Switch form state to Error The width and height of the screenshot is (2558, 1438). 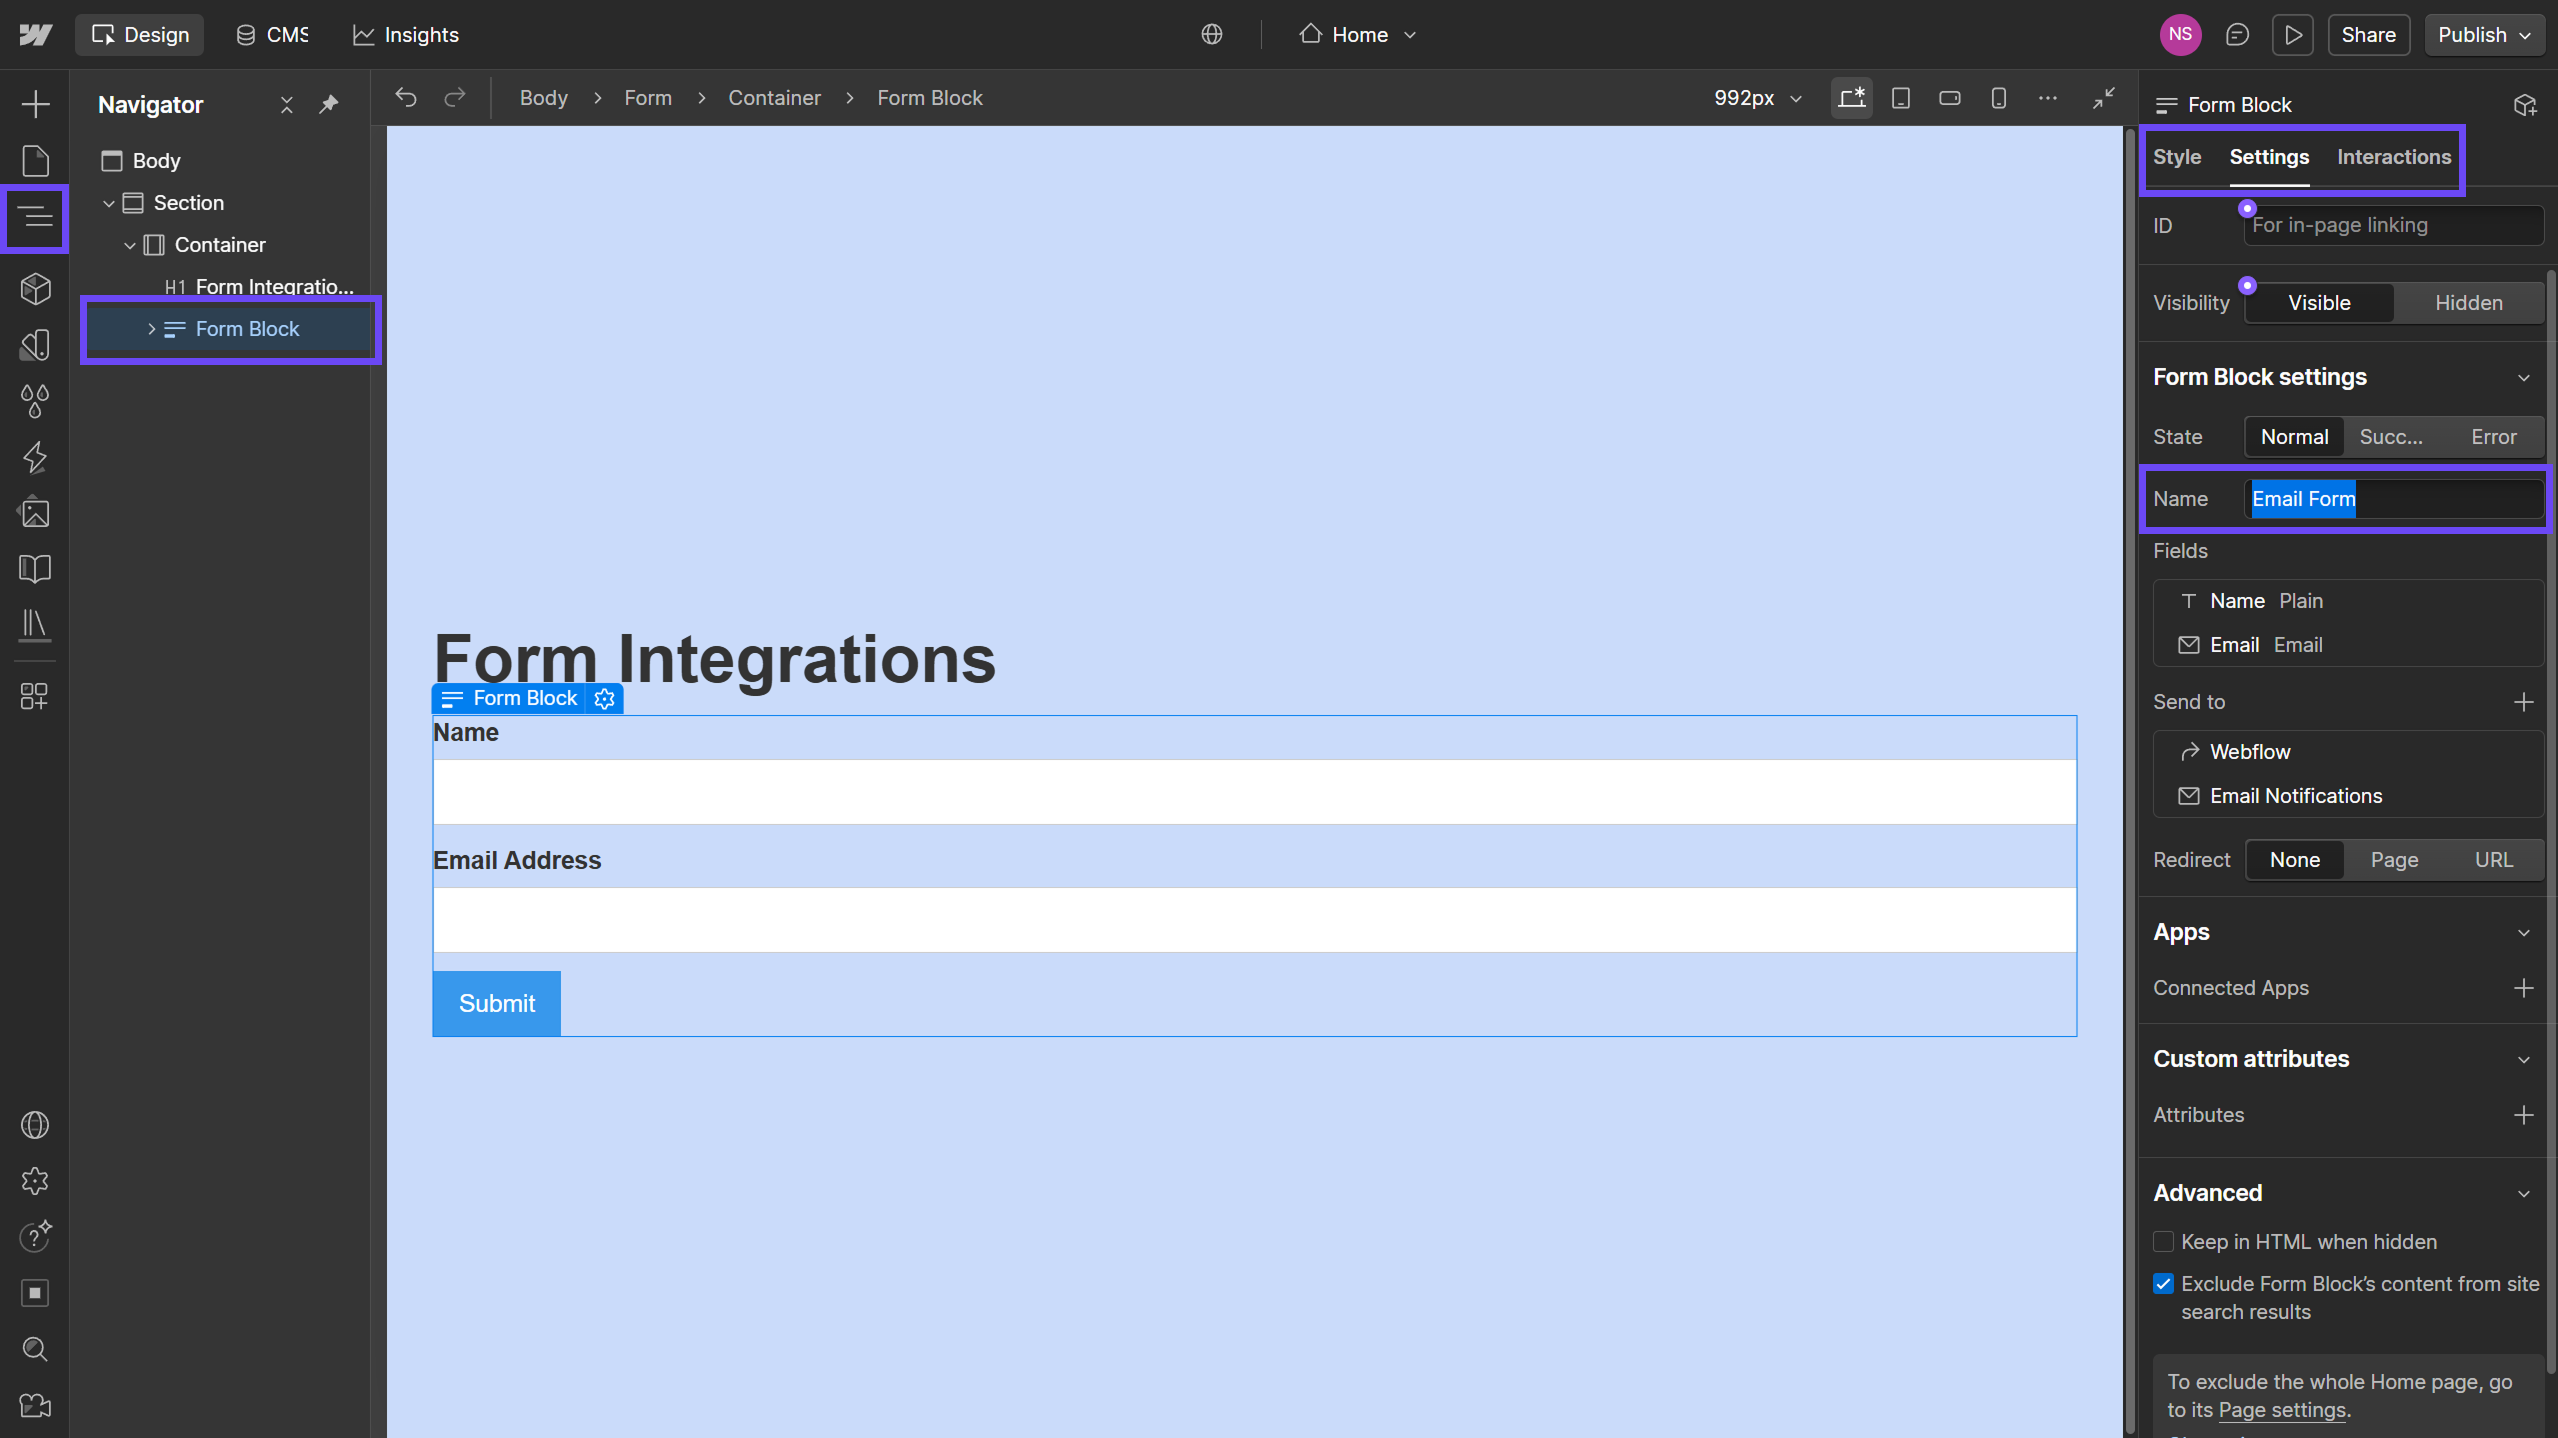click(2493, 437)
